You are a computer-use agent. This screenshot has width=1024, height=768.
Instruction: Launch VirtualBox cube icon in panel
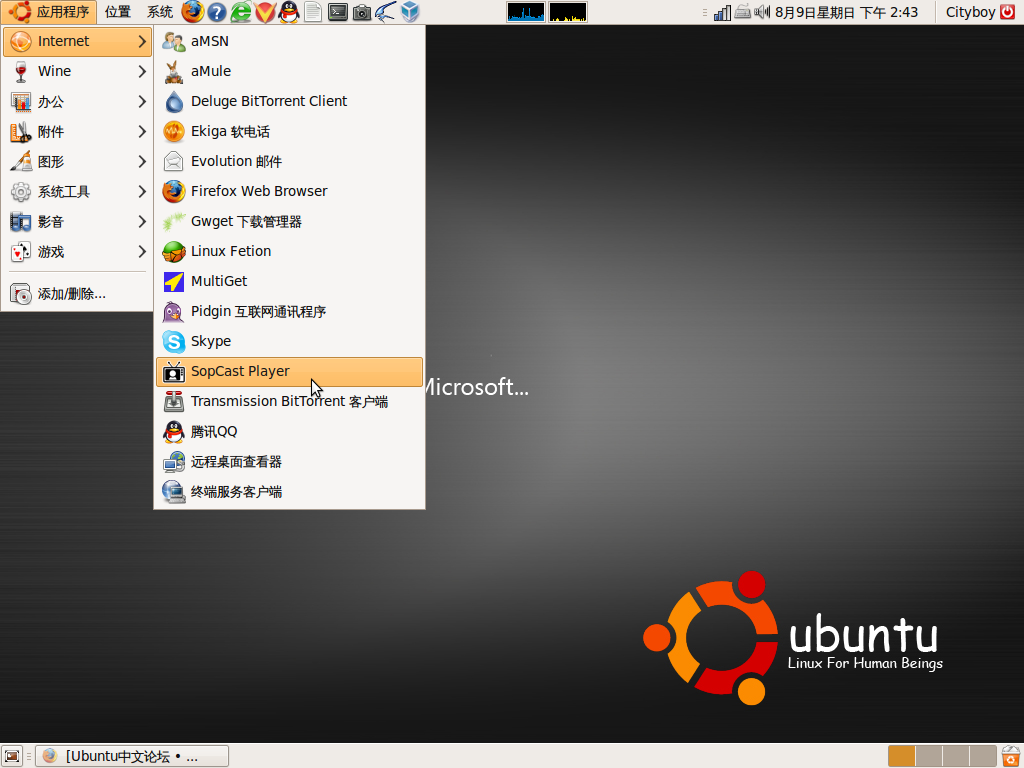point(409,12)
